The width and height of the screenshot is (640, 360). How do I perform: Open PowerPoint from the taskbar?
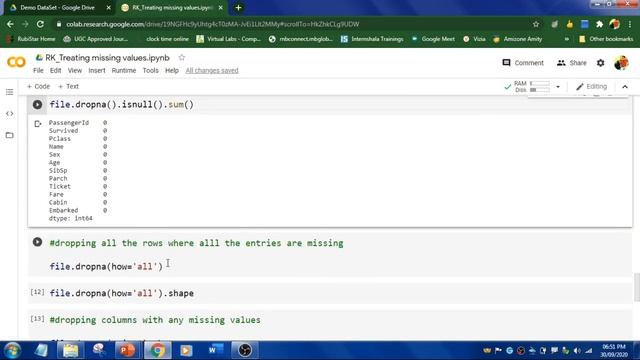[127, 350]
